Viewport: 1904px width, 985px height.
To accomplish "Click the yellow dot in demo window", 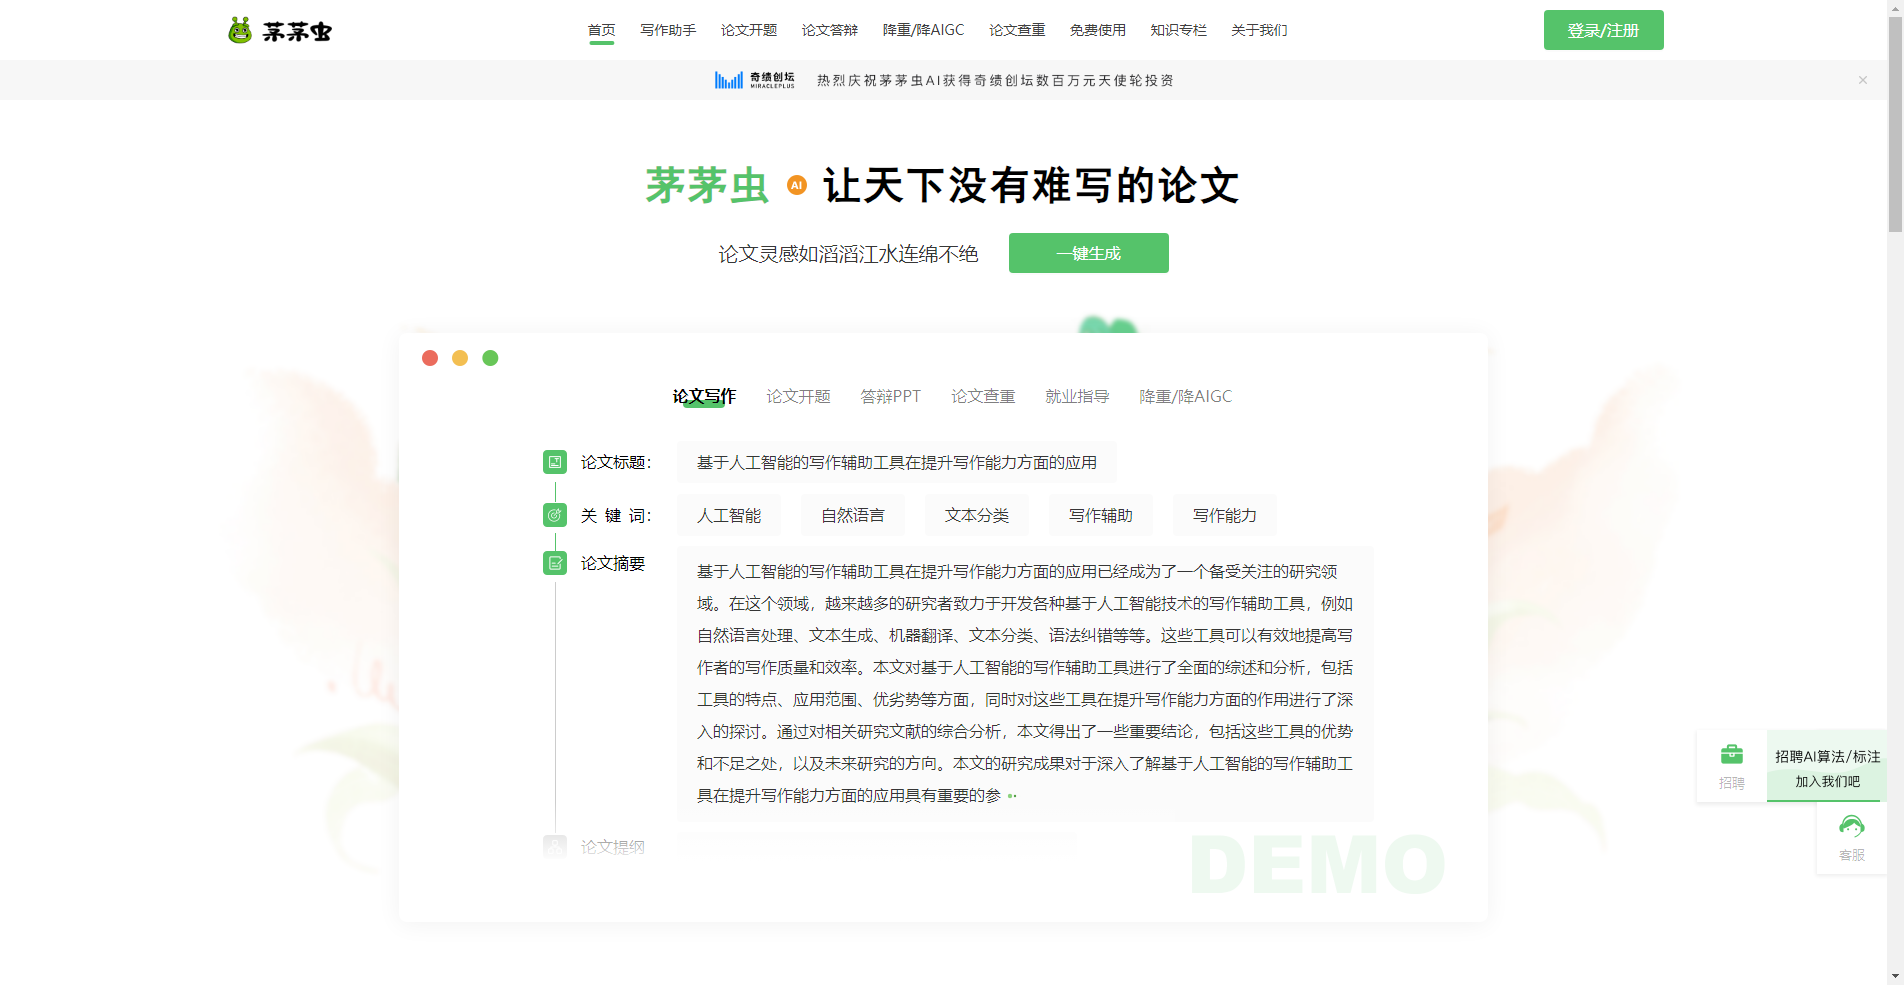I will tap(460, 358).
